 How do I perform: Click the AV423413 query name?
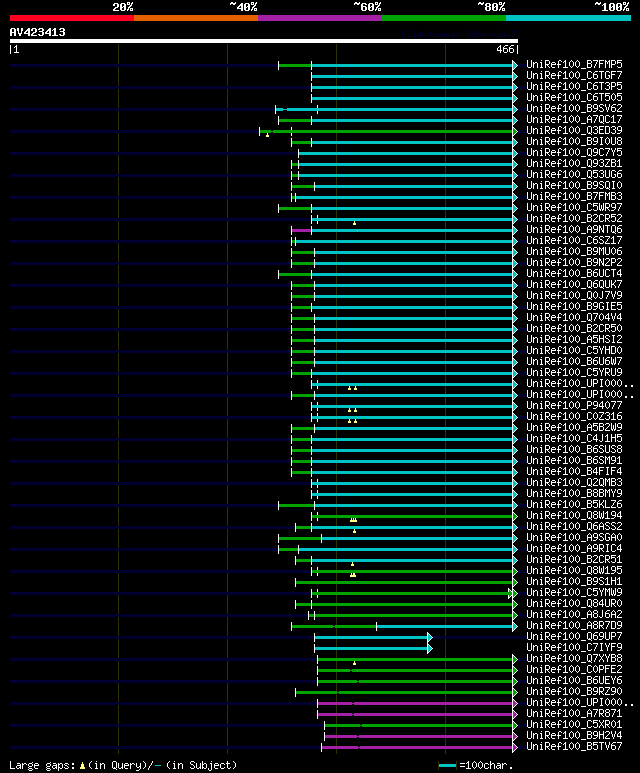pos(37,32)
